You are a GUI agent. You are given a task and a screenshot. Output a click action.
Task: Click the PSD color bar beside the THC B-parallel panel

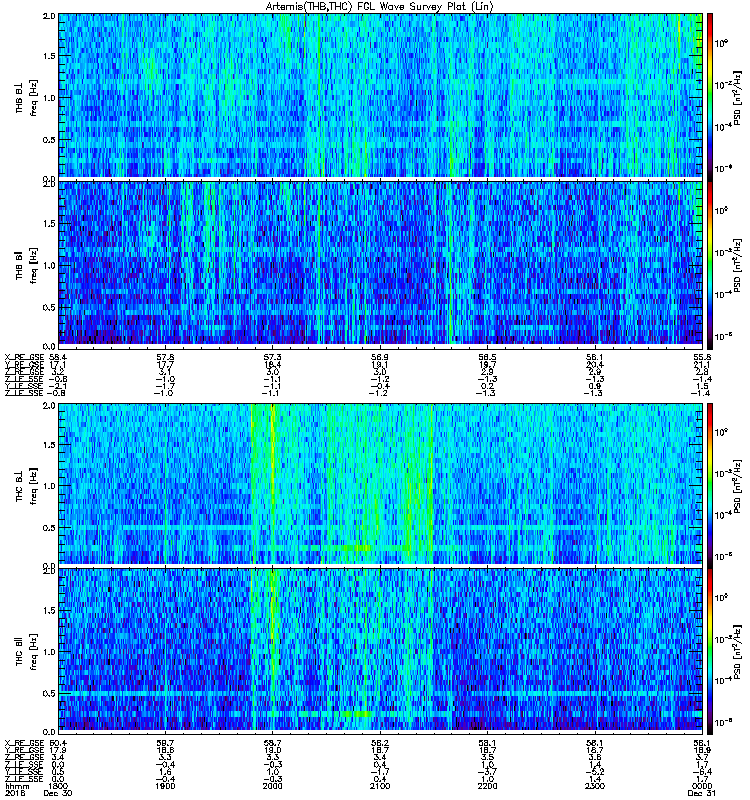coord(710,651)
